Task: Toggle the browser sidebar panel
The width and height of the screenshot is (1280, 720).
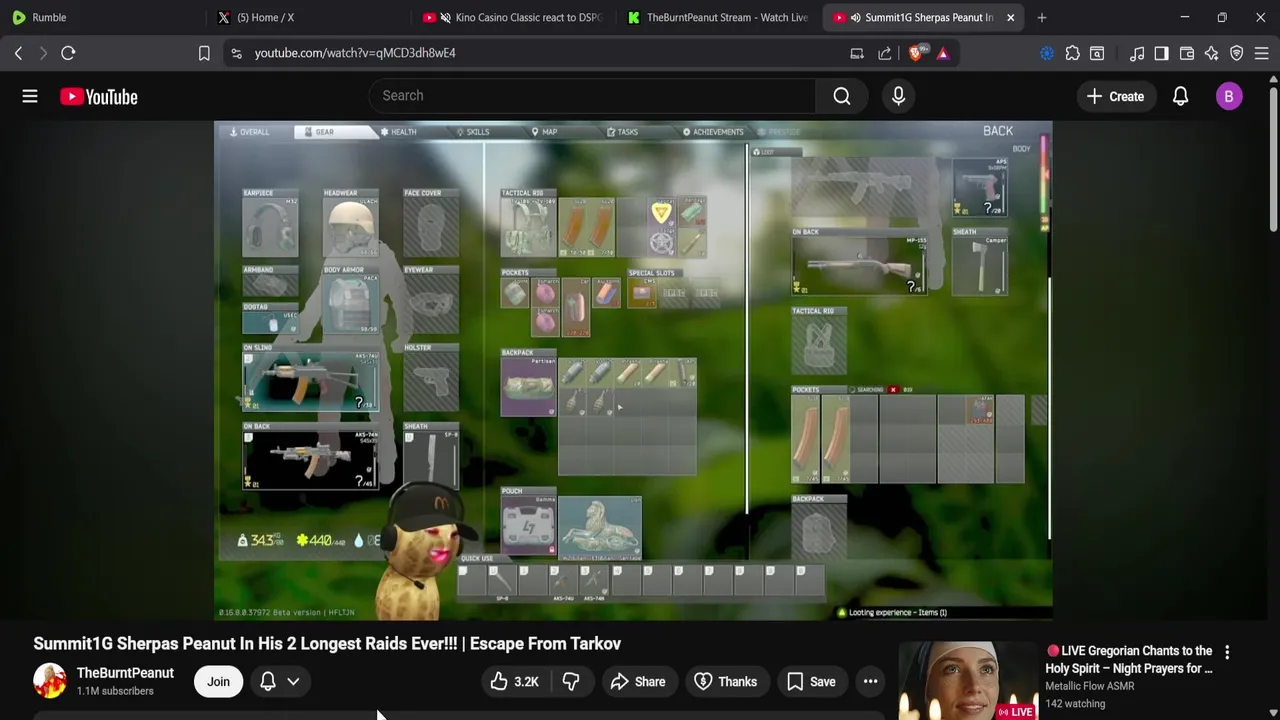Action: (x=1161, y=53)
